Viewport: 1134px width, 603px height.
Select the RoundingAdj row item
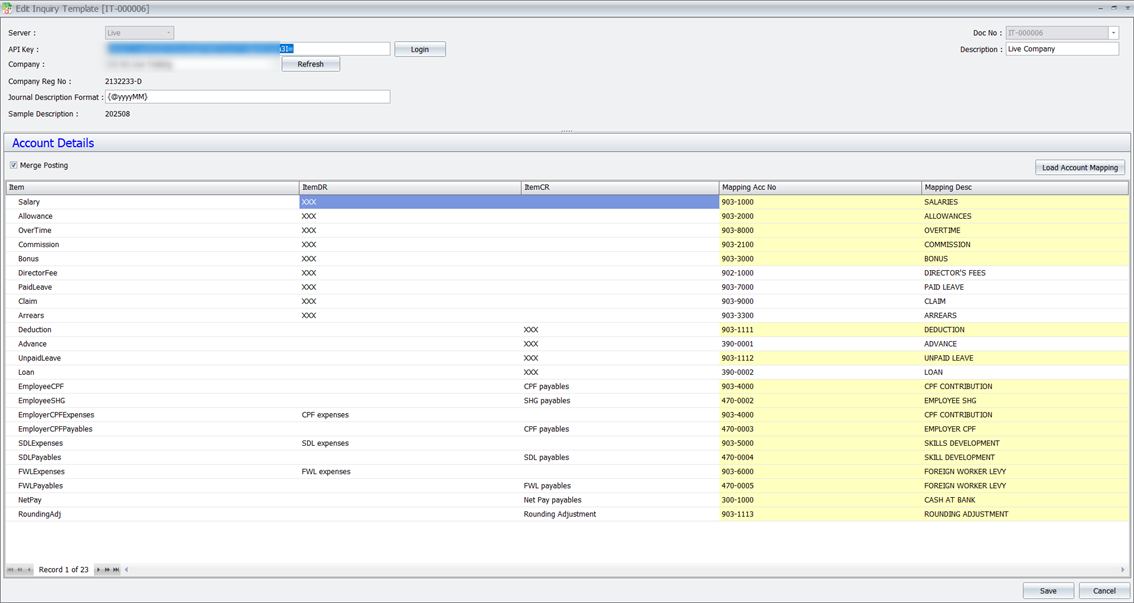pos(153,514)
